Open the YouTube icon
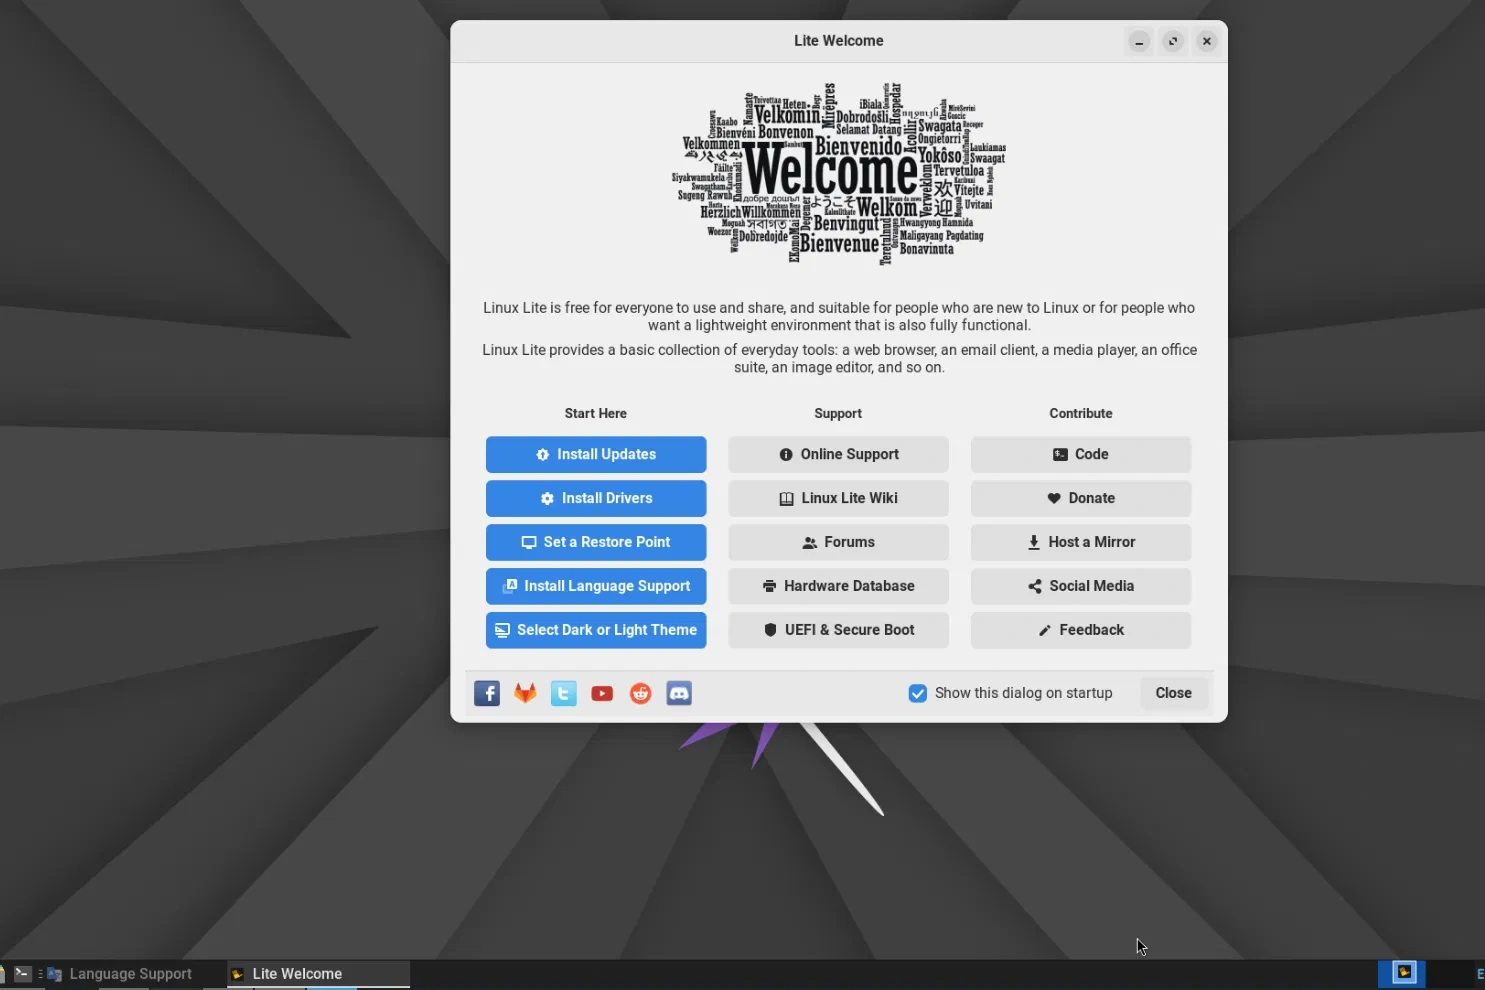1485x990 pixels. click(601, 693)
